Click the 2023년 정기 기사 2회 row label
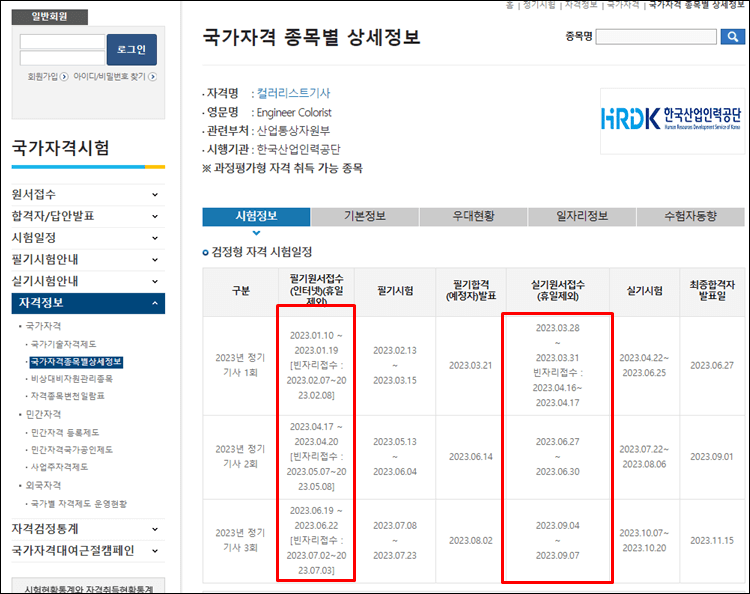 [x=240, y=457]
